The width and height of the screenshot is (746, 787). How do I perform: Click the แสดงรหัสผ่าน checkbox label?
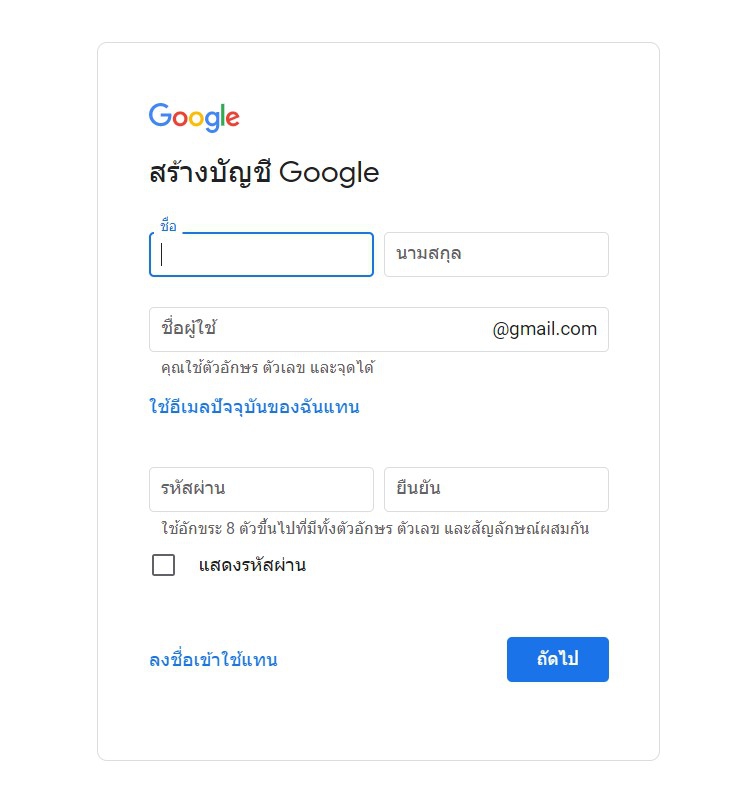[x=252, y=565]
